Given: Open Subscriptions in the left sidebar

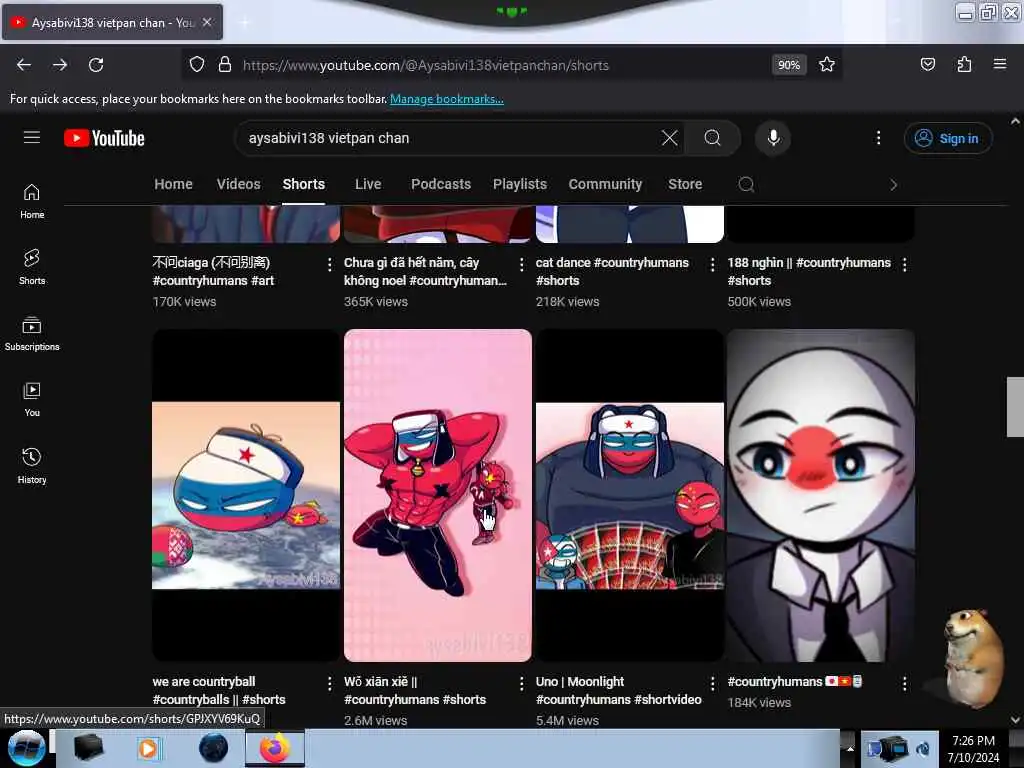Looking at the screenshot, I should pyautogui.click(x=32, y=334).
